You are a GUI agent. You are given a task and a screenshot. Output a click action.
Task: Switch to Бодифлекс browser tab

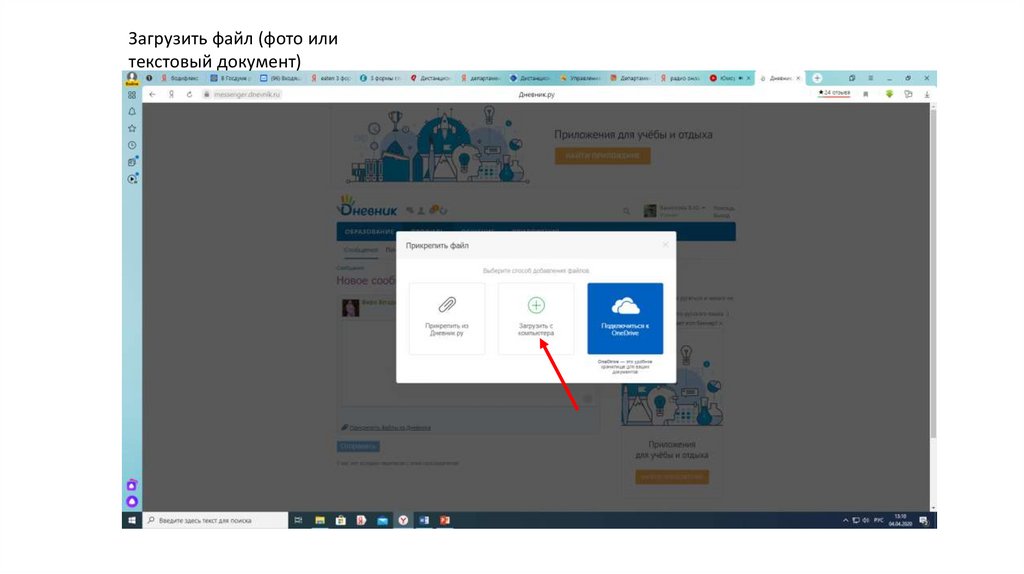click(x=180, y=78)
